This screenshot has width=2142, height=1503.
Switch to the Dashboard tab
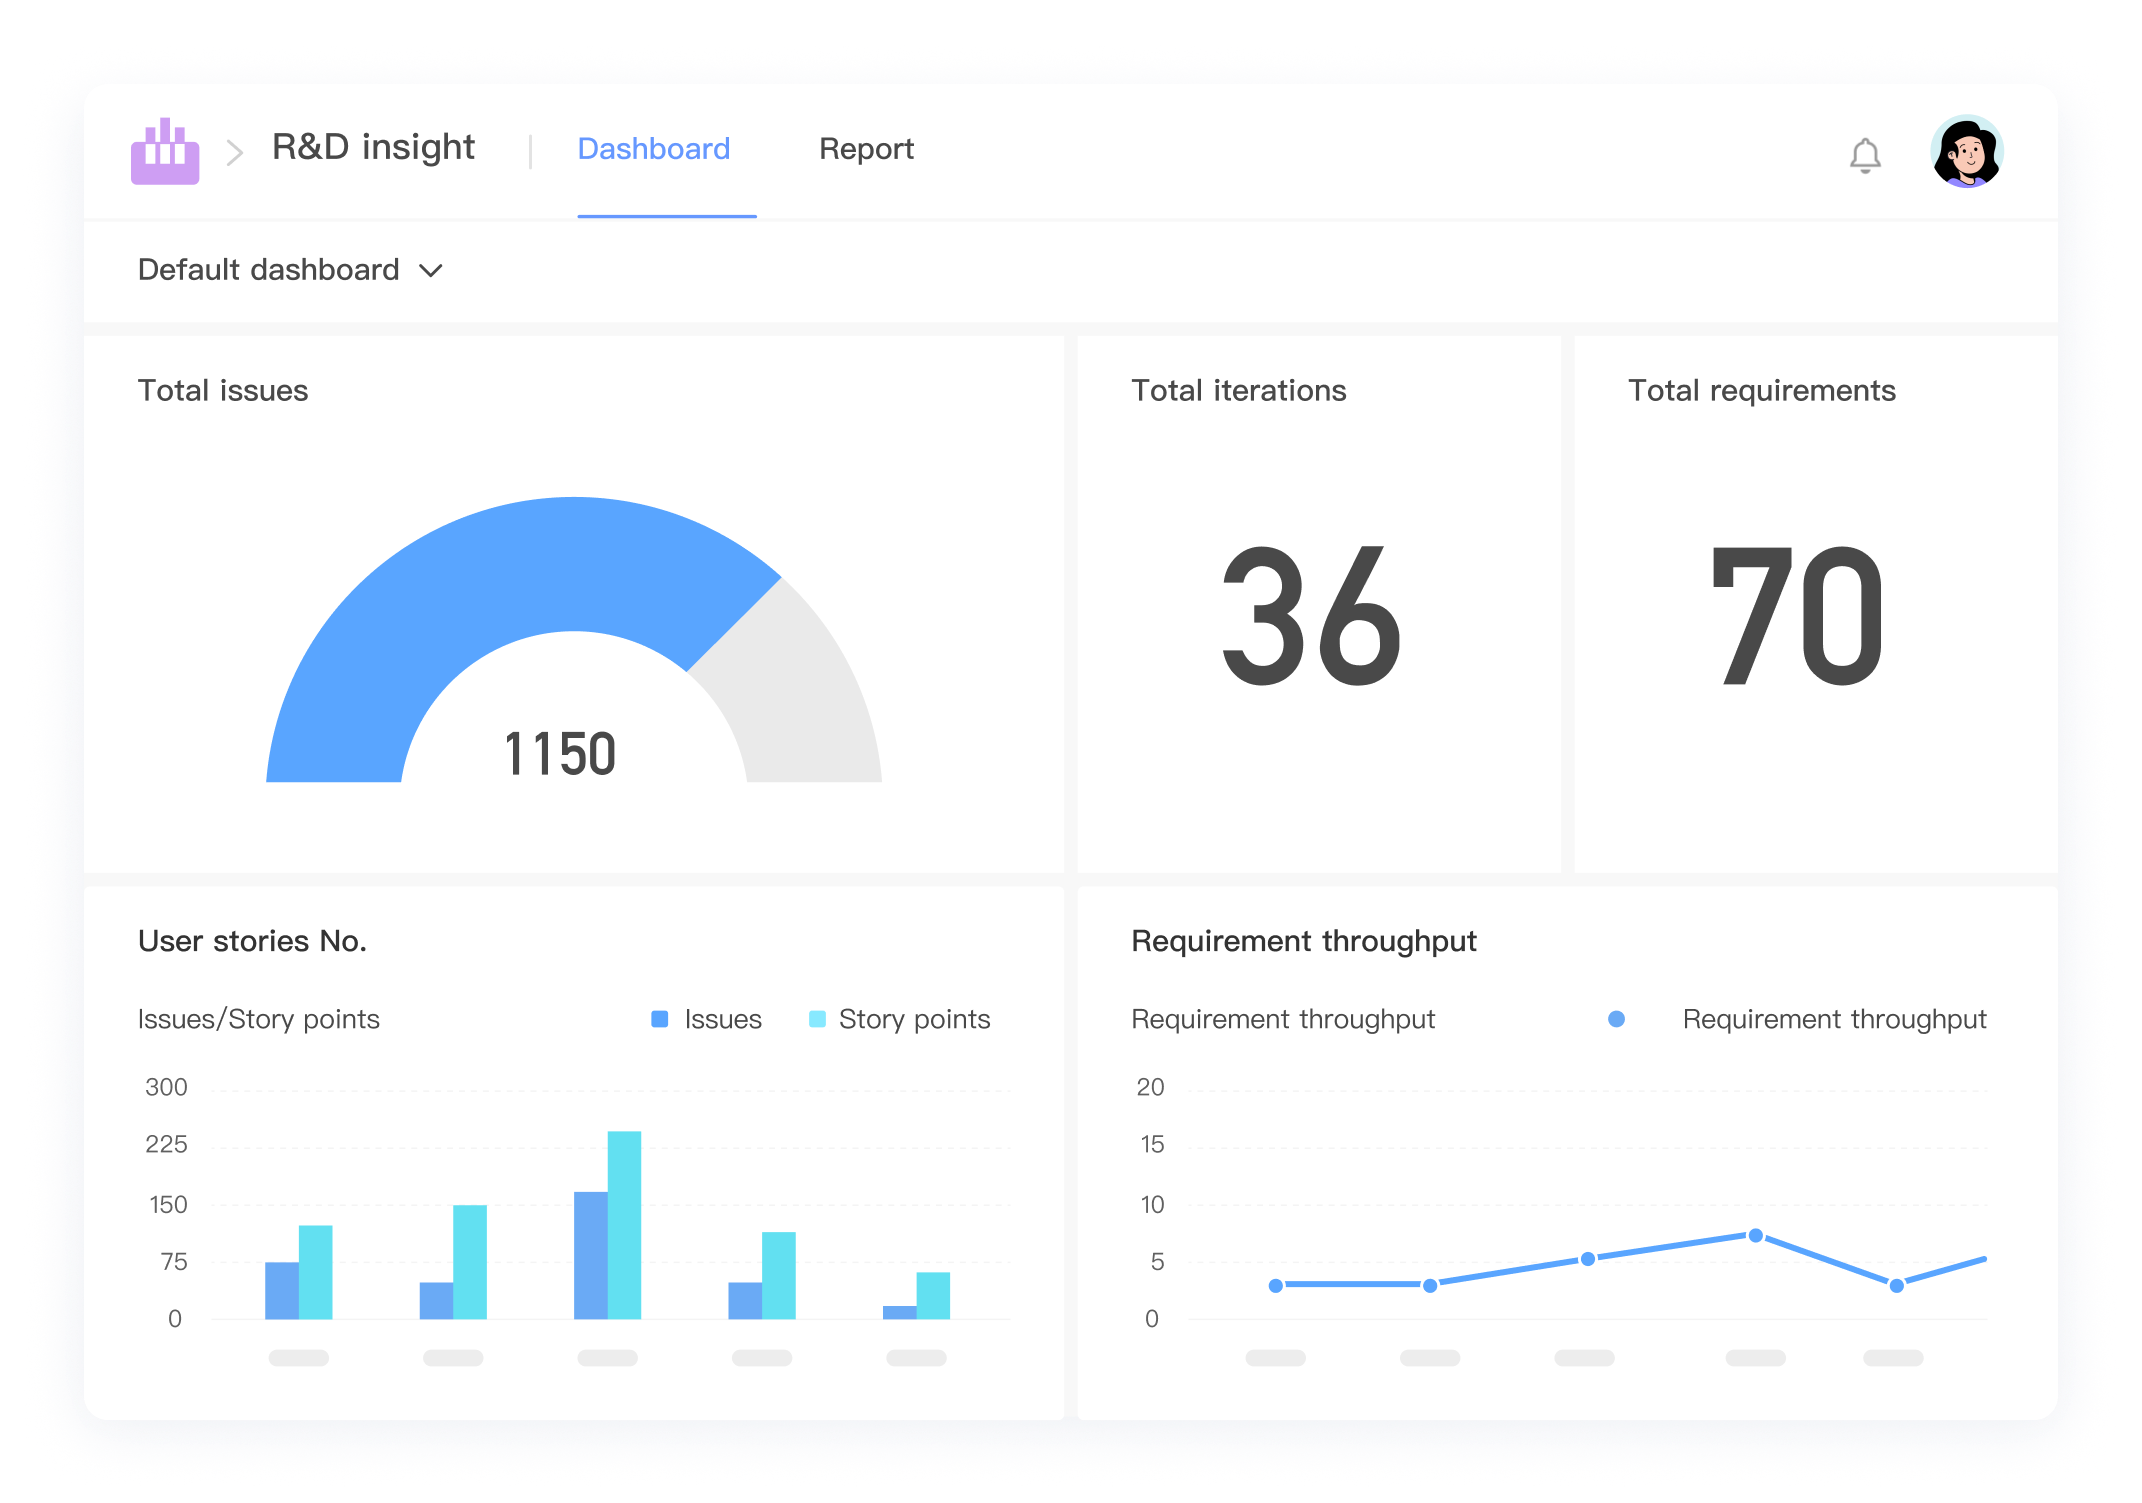pyautogui.click(x=654, y=149)
